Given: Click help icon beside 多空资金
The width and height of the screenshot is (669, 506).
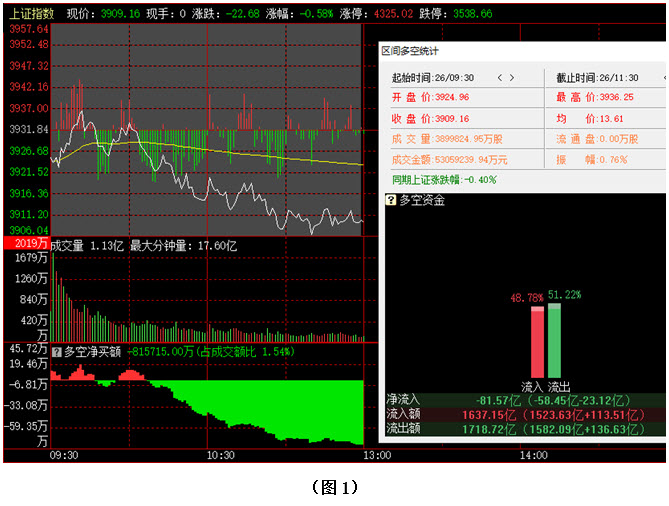Looking at the screenshot, I should pyautogui.click(x=391, y=200).
